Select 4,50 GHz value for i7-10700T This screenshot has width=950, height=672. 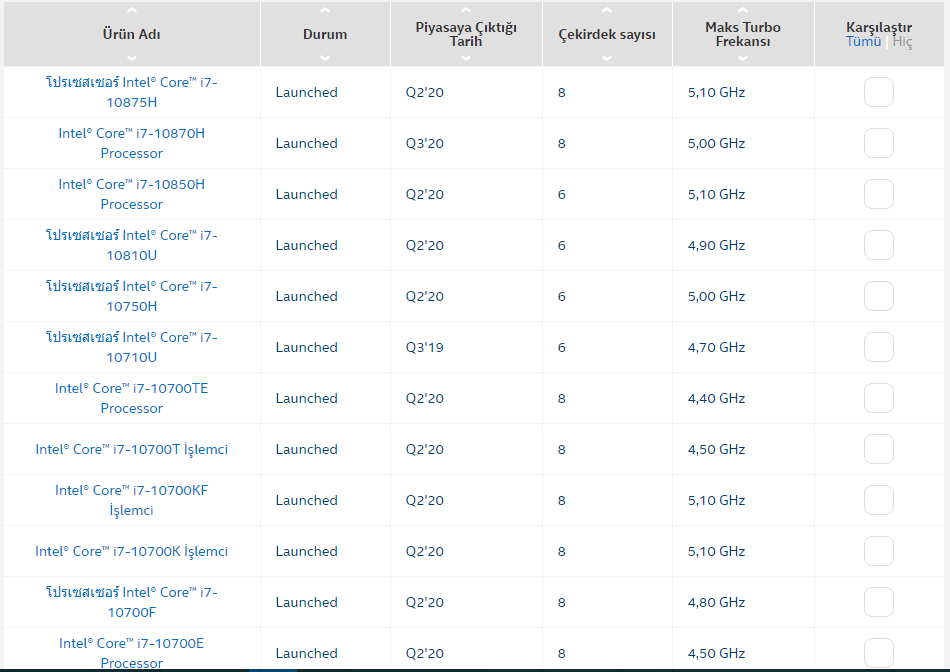716,449
